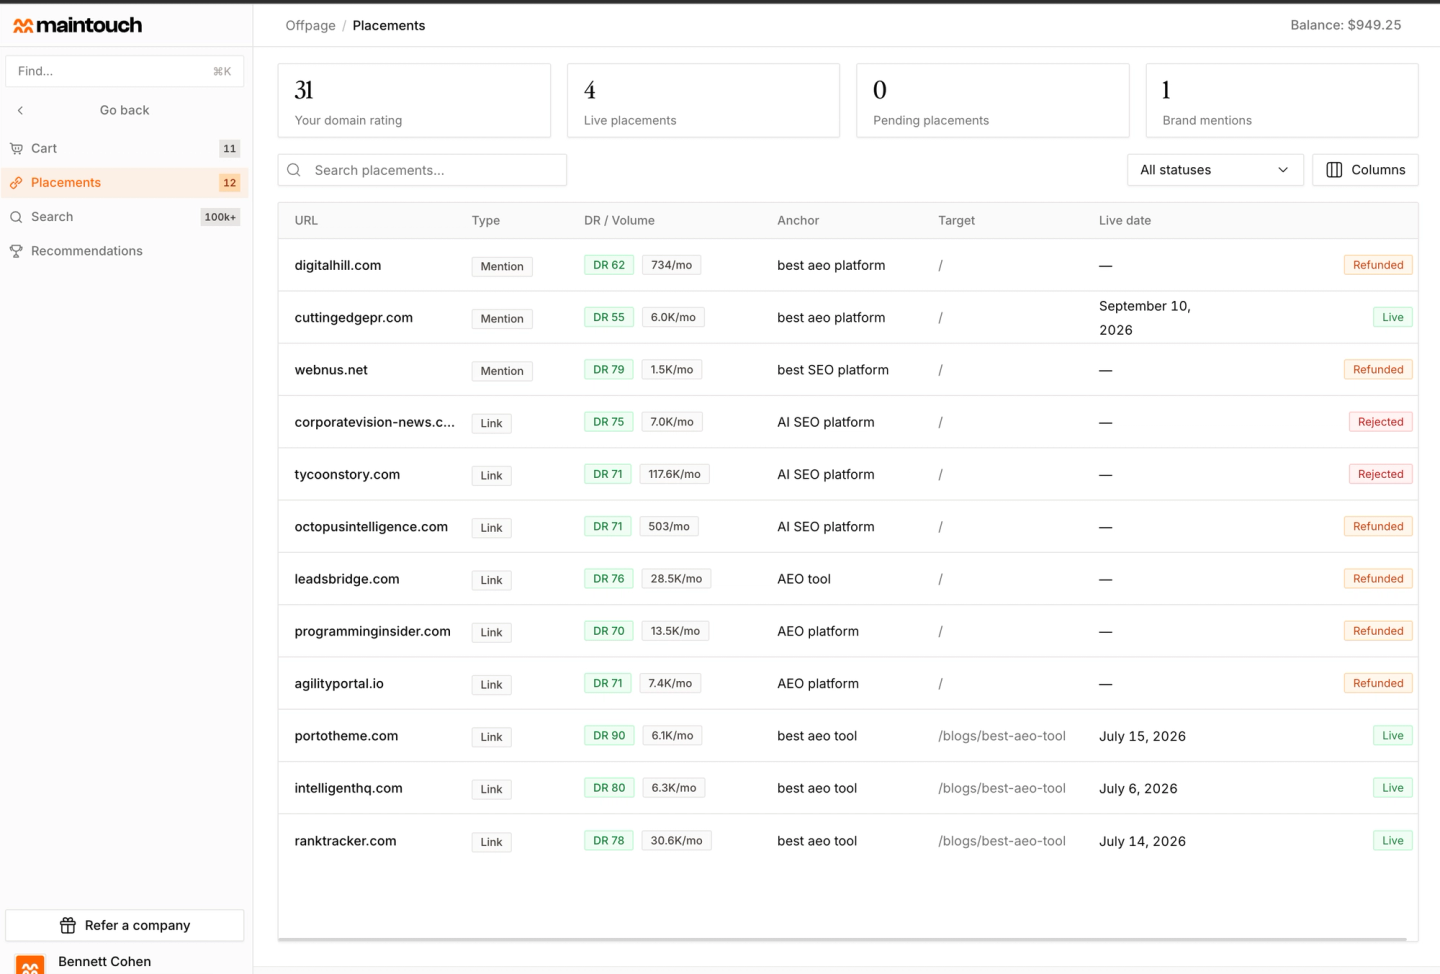Click the Go back arrow icon
The height and width of the screenshot is (974, 1440).
pyautogui.click(x=20, y=110)
